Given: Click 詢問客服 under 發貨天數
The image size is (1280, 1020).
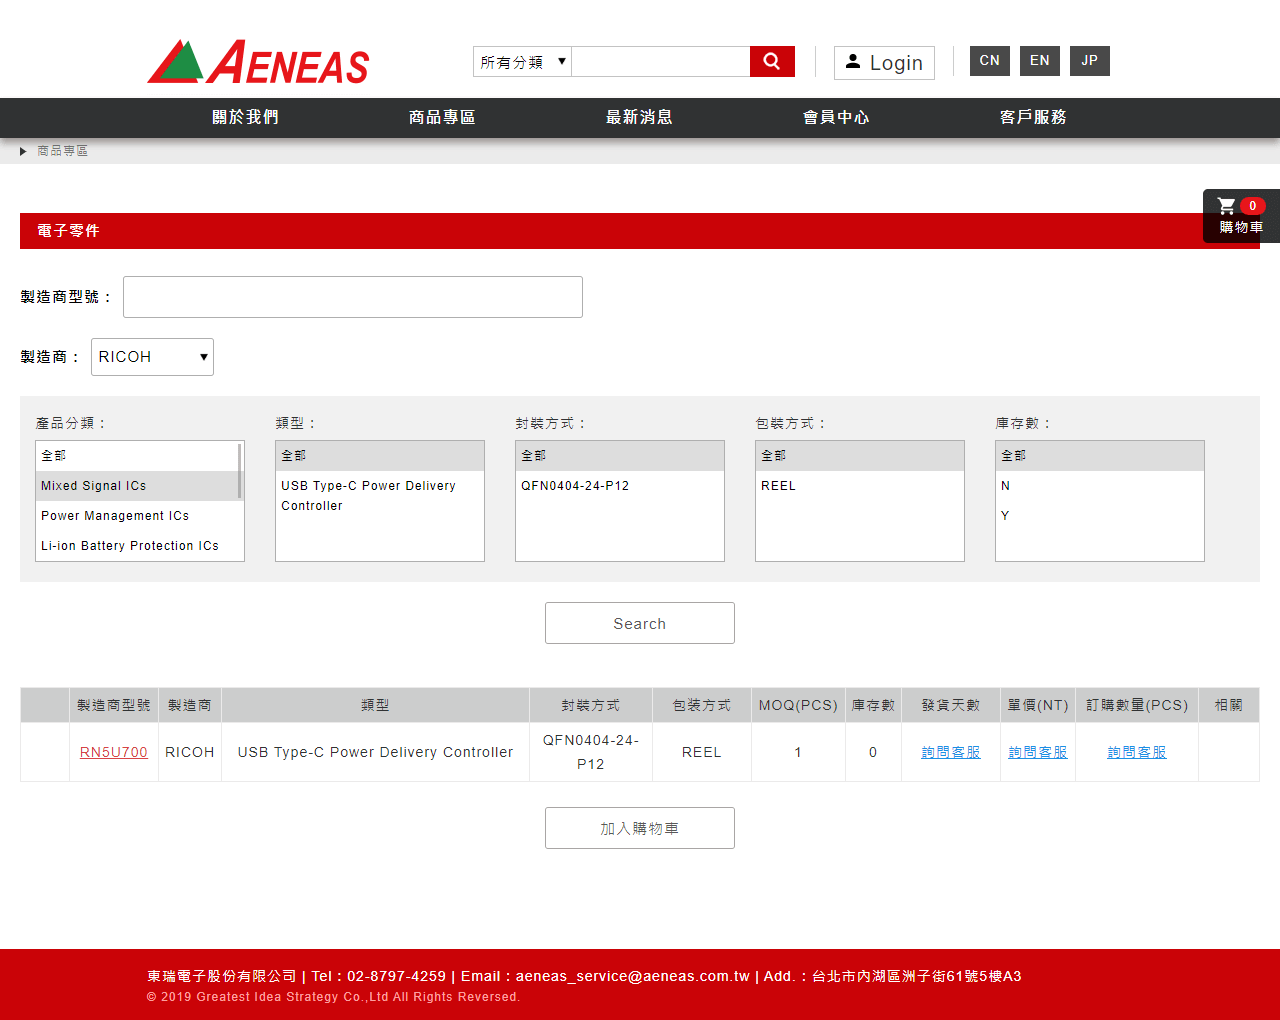Looking at the screenshot, I should [951, 752].
